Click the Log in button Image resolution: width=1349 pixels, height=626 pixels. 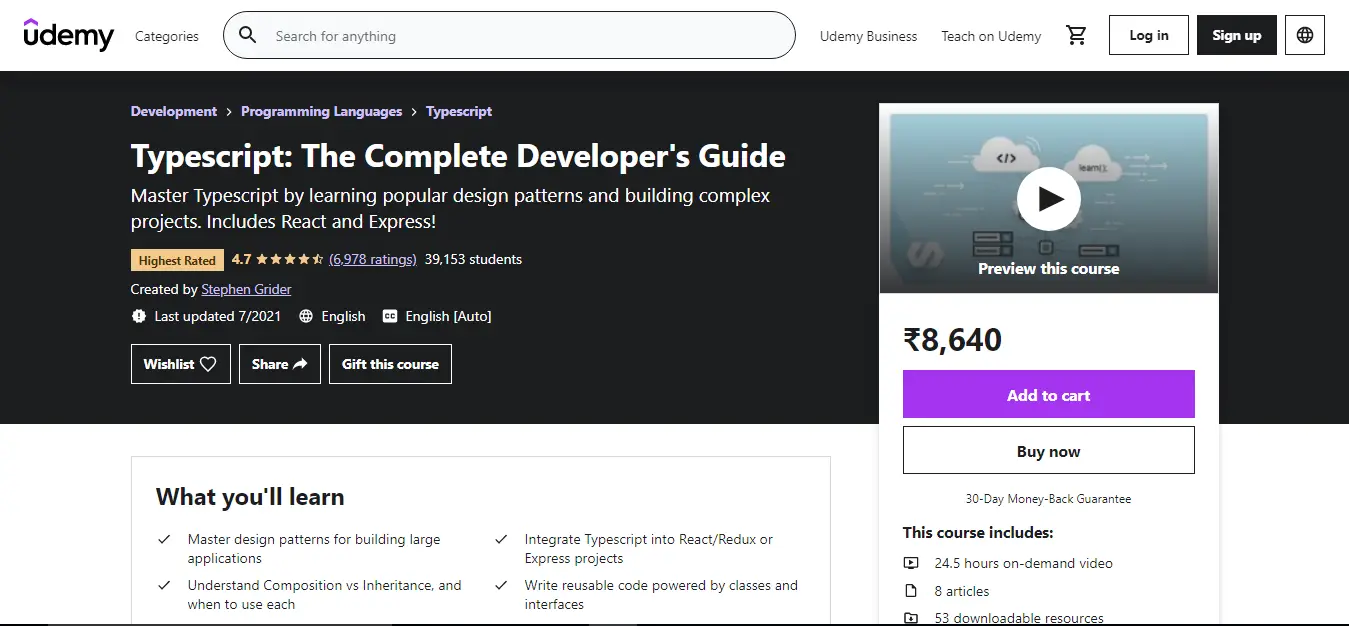pyautogui.click(x=1149, y=35)
